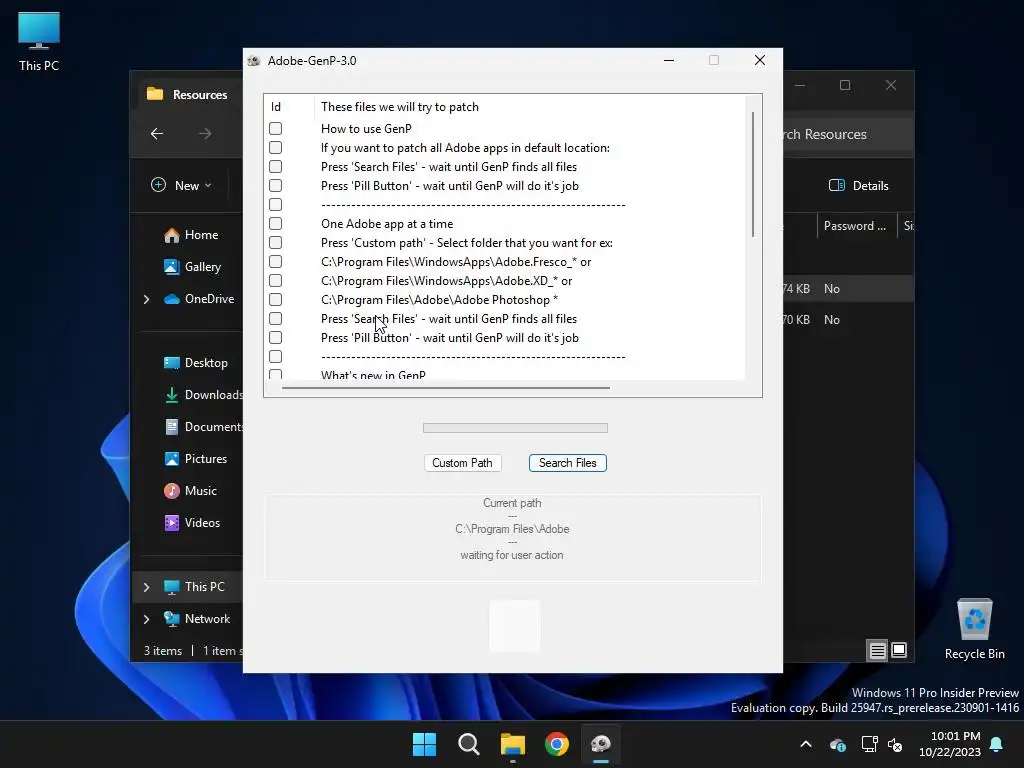1024x768 pixels.
Task: Click the Adobe-GenP title bar skull icon
Action: (254, 61)
